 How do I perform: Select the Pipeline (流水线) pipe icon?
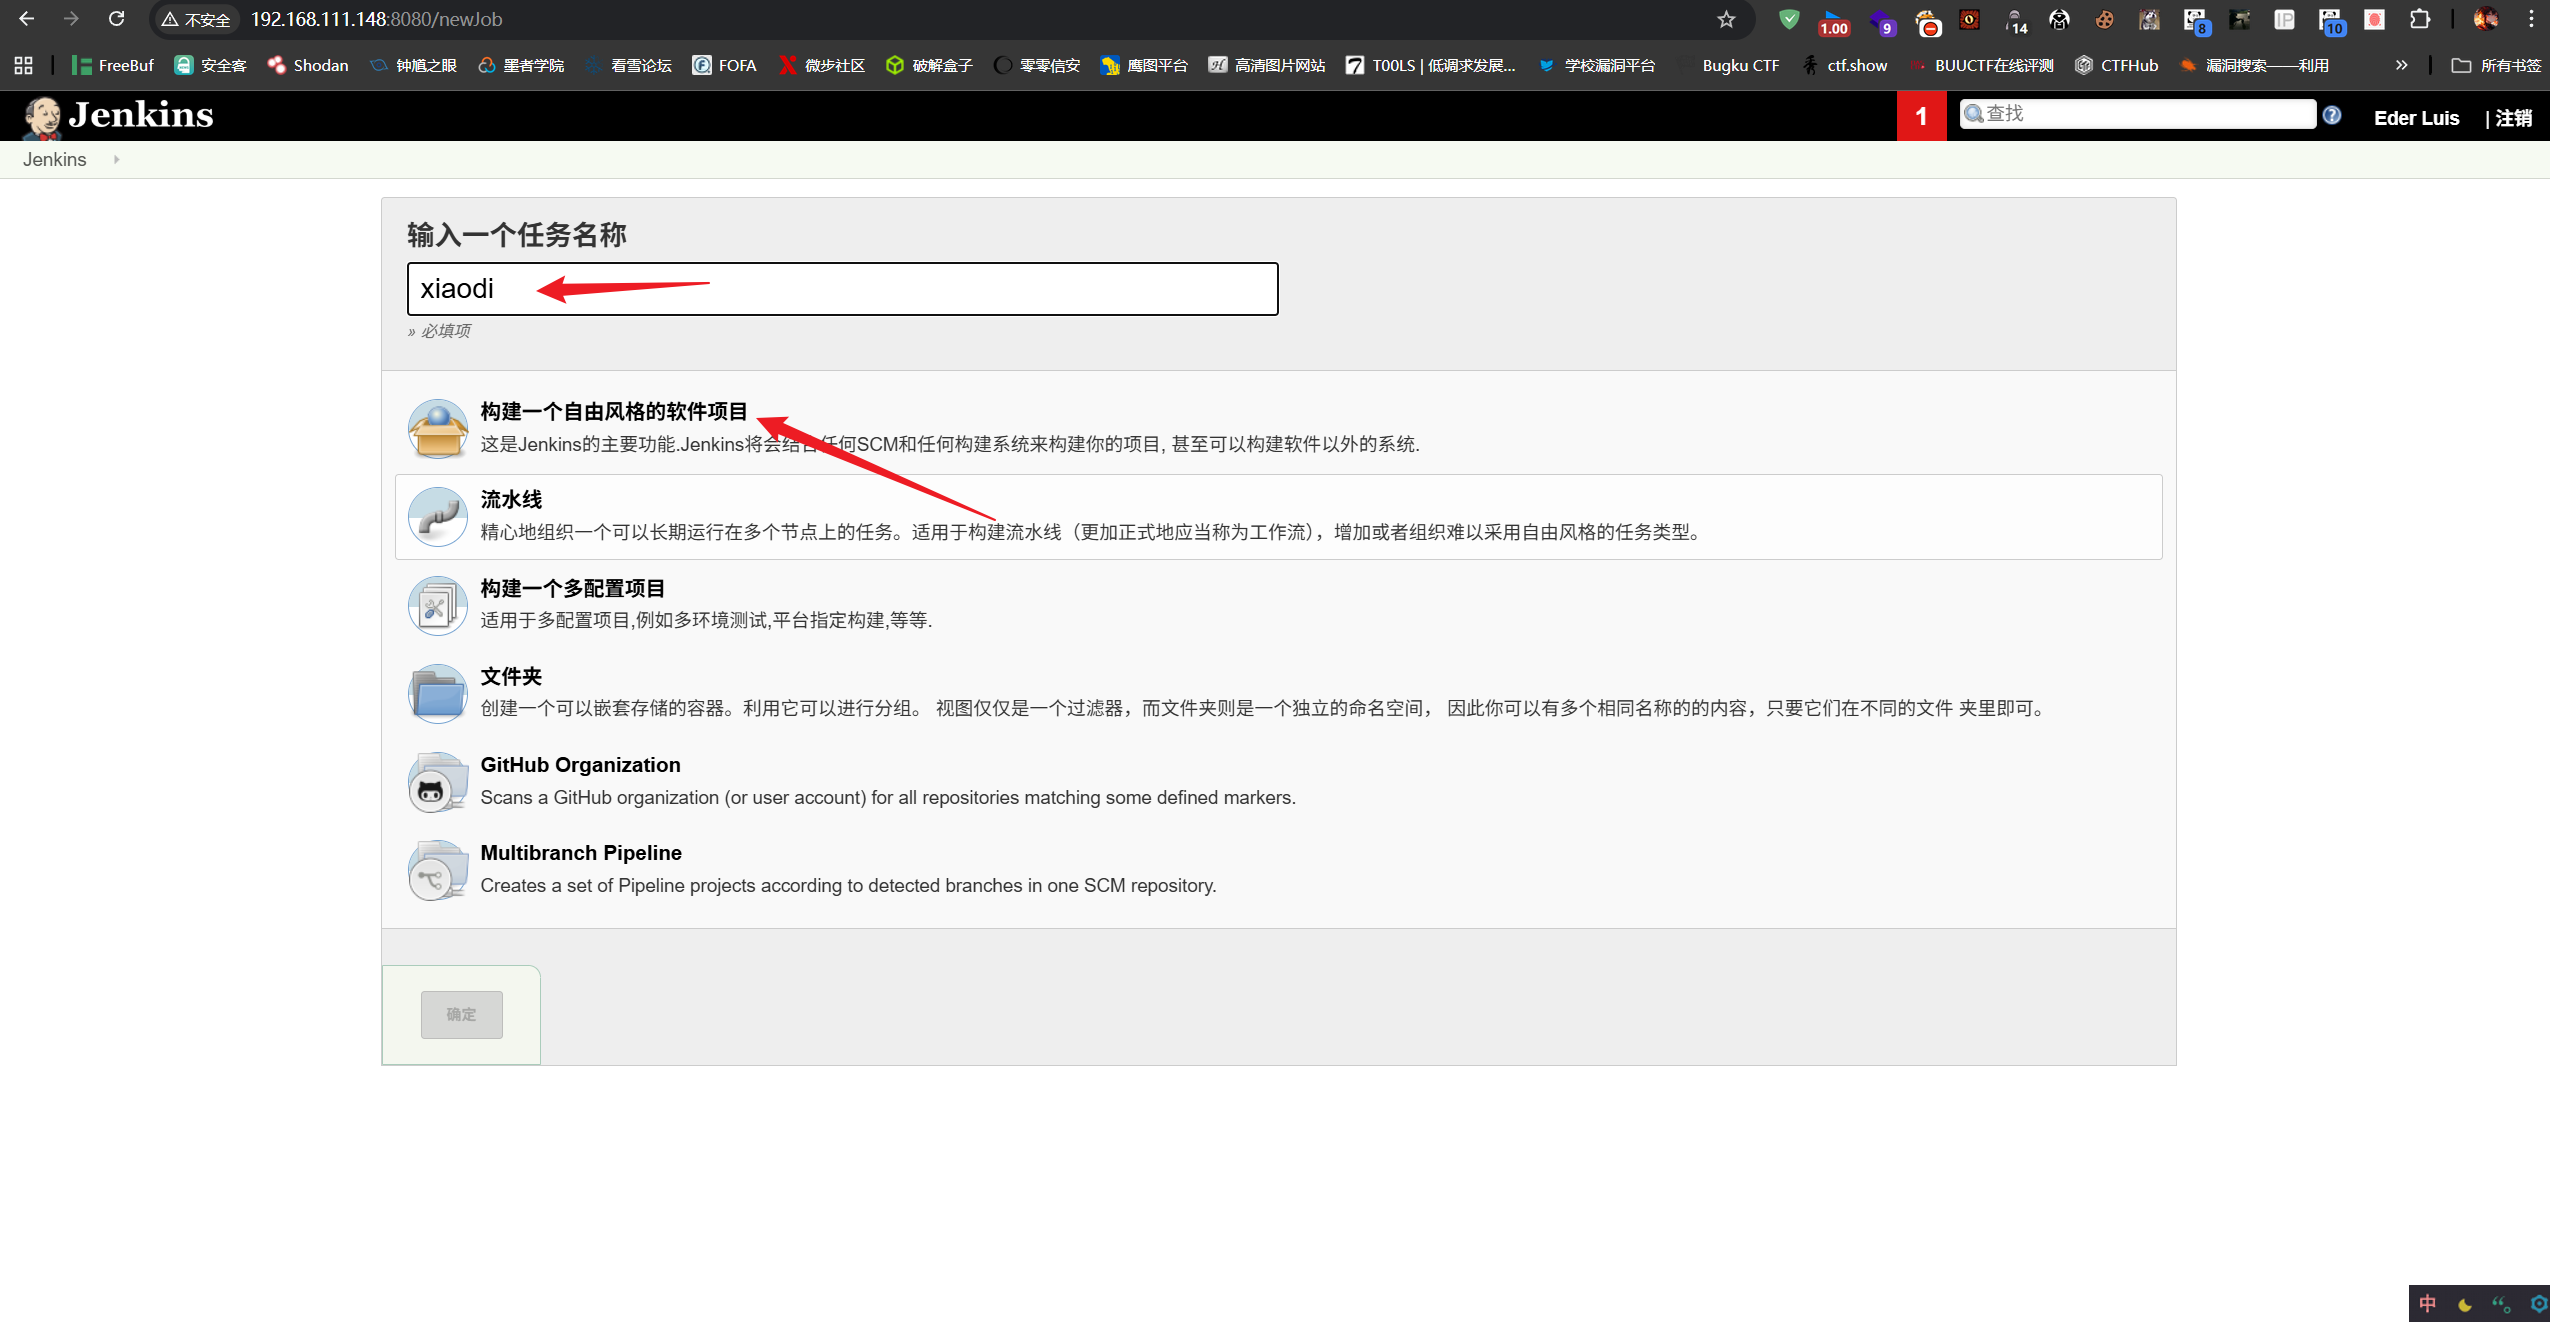(x=437, y=517)
